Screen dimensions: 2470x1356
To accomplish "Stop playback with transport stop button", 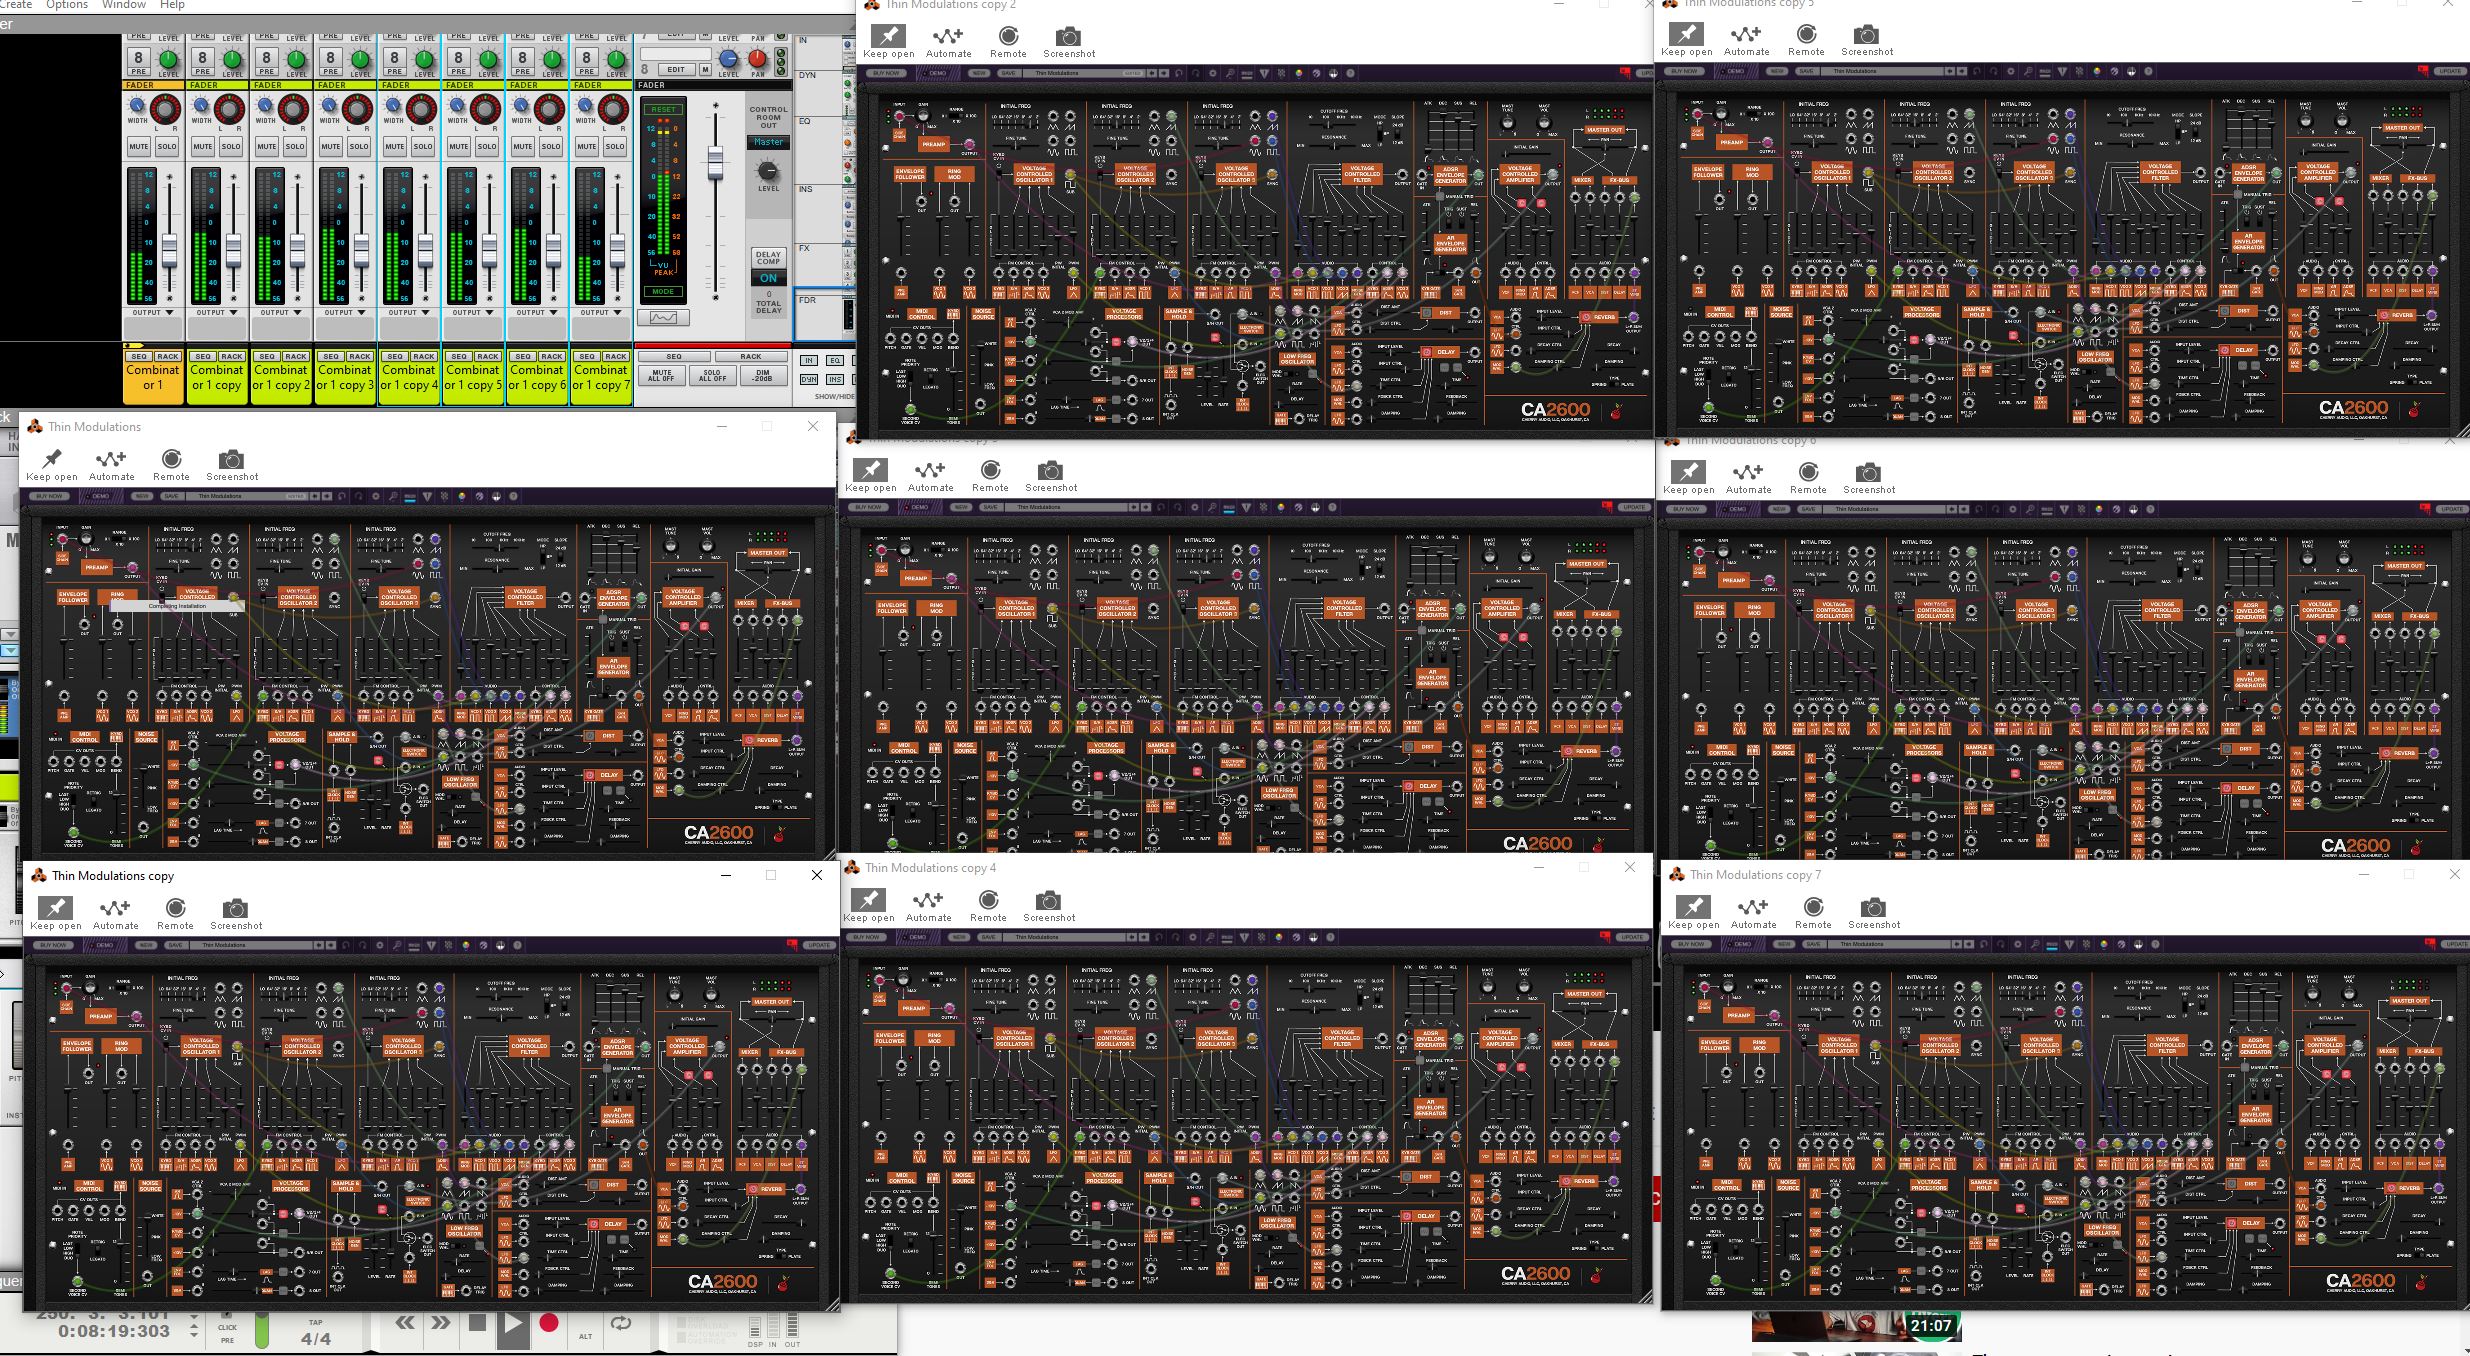I will click(x=477, y=1323).
